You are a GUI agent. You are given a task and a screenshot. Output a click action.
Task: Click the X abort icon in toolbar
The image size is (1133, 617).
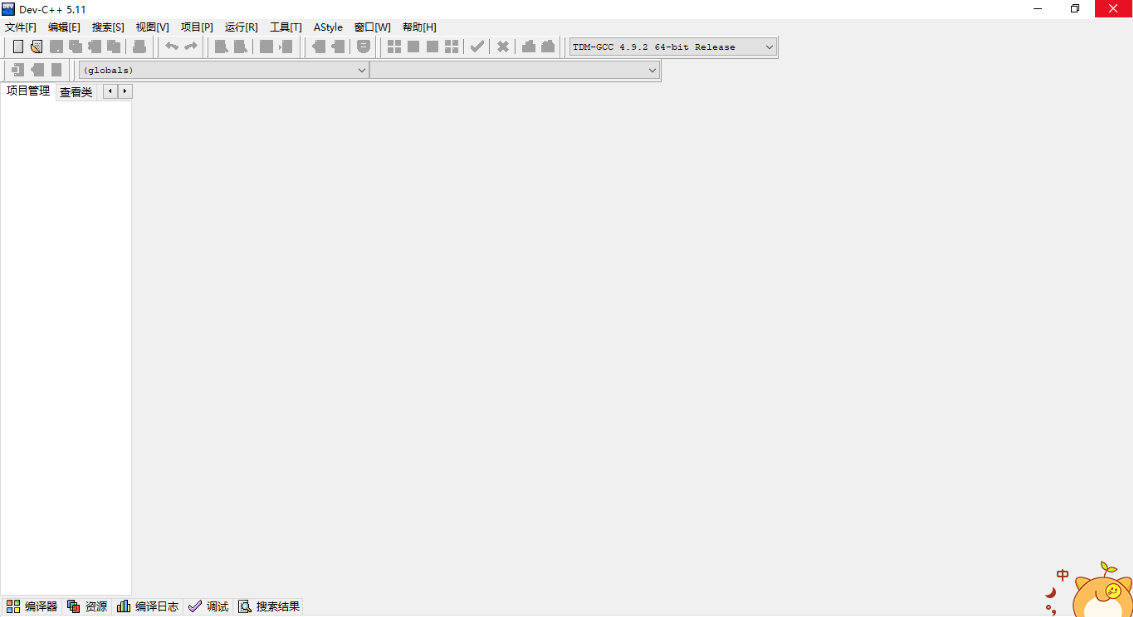503,47
